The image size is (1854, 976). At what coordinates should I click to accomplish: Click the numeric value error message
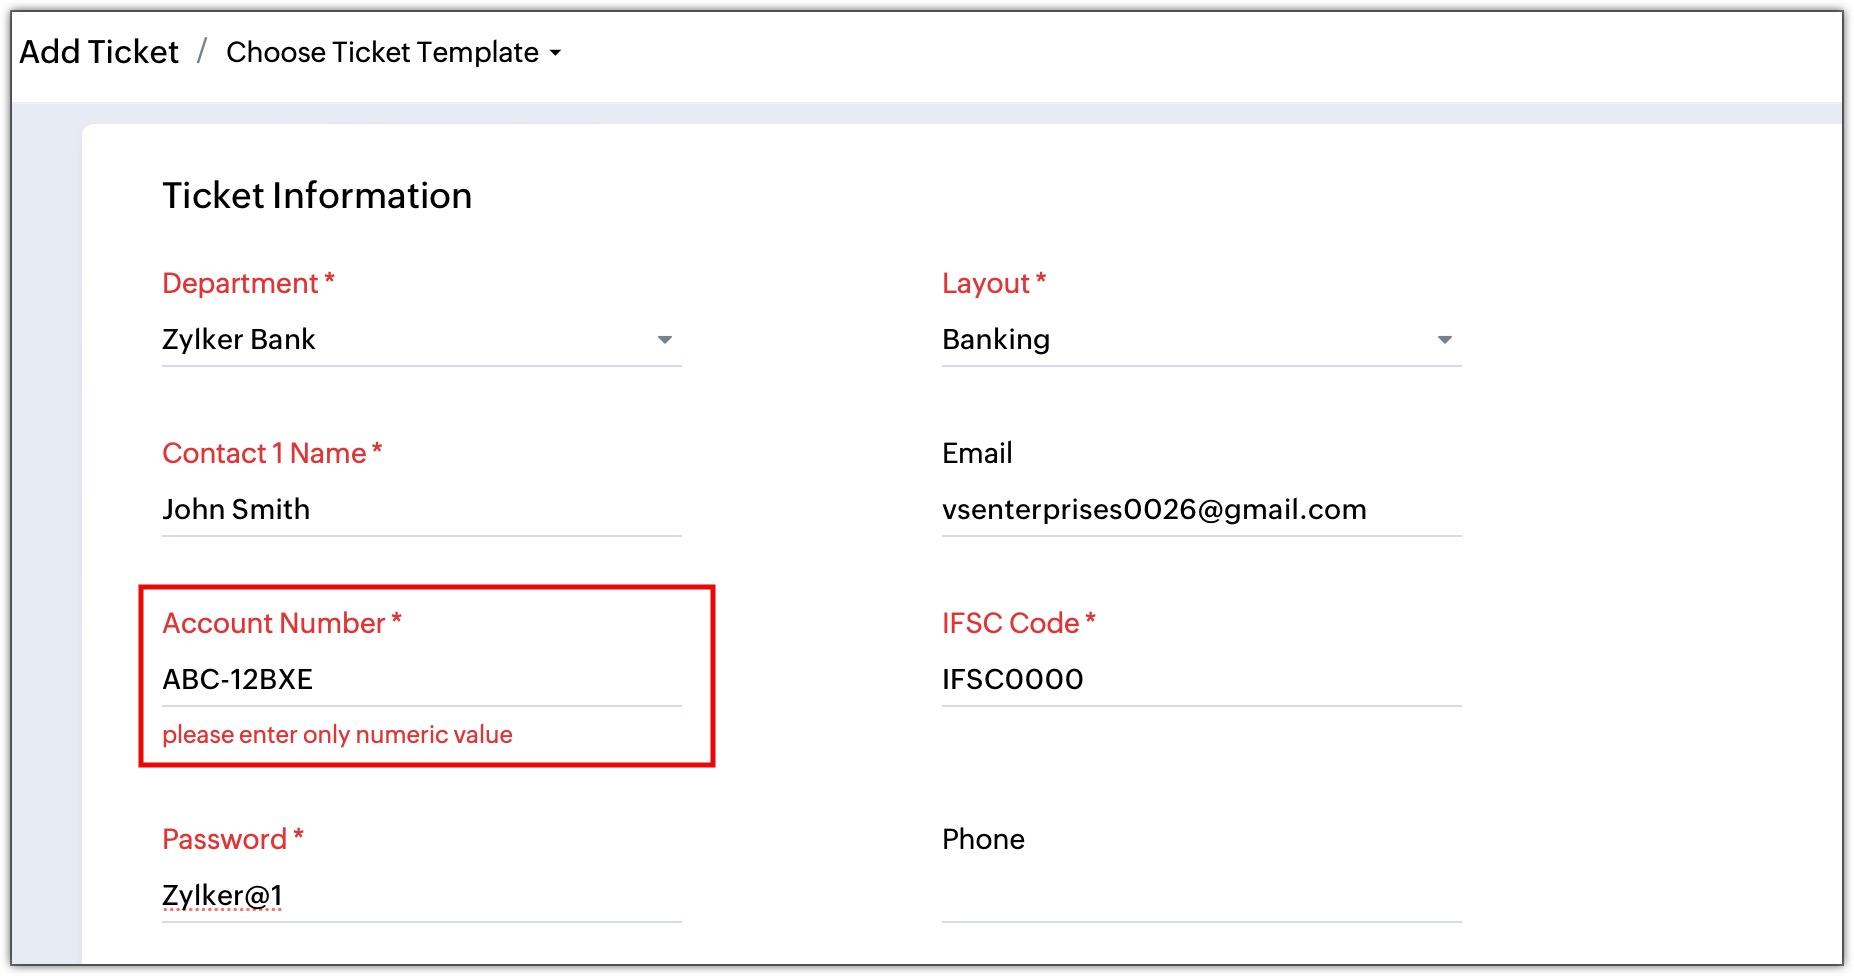pyautogui.click(x=337, y=735)
